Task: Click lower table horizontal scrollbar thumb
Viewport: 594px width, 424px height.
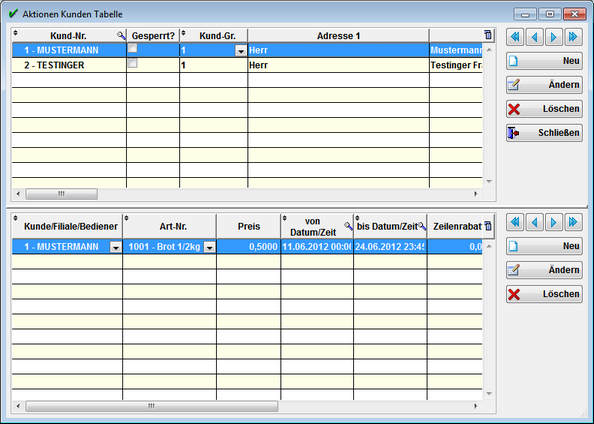Action: pos(152,406)
